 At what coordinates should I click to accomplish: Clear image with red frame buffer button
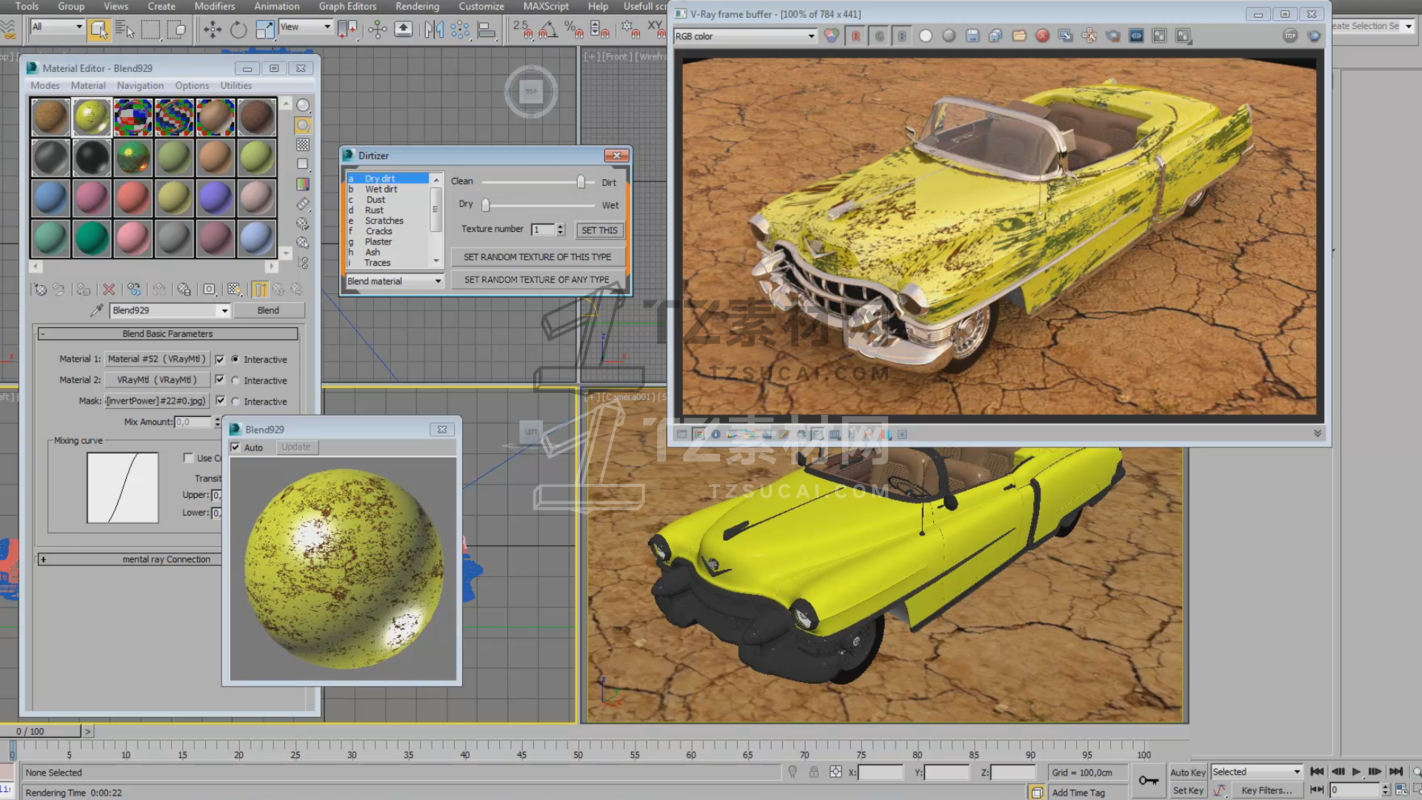[1042, 36]
